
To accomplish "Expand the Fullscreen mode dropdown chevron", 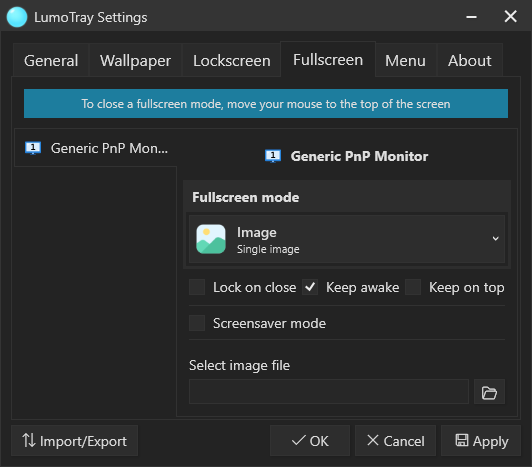I will [495, 239].
